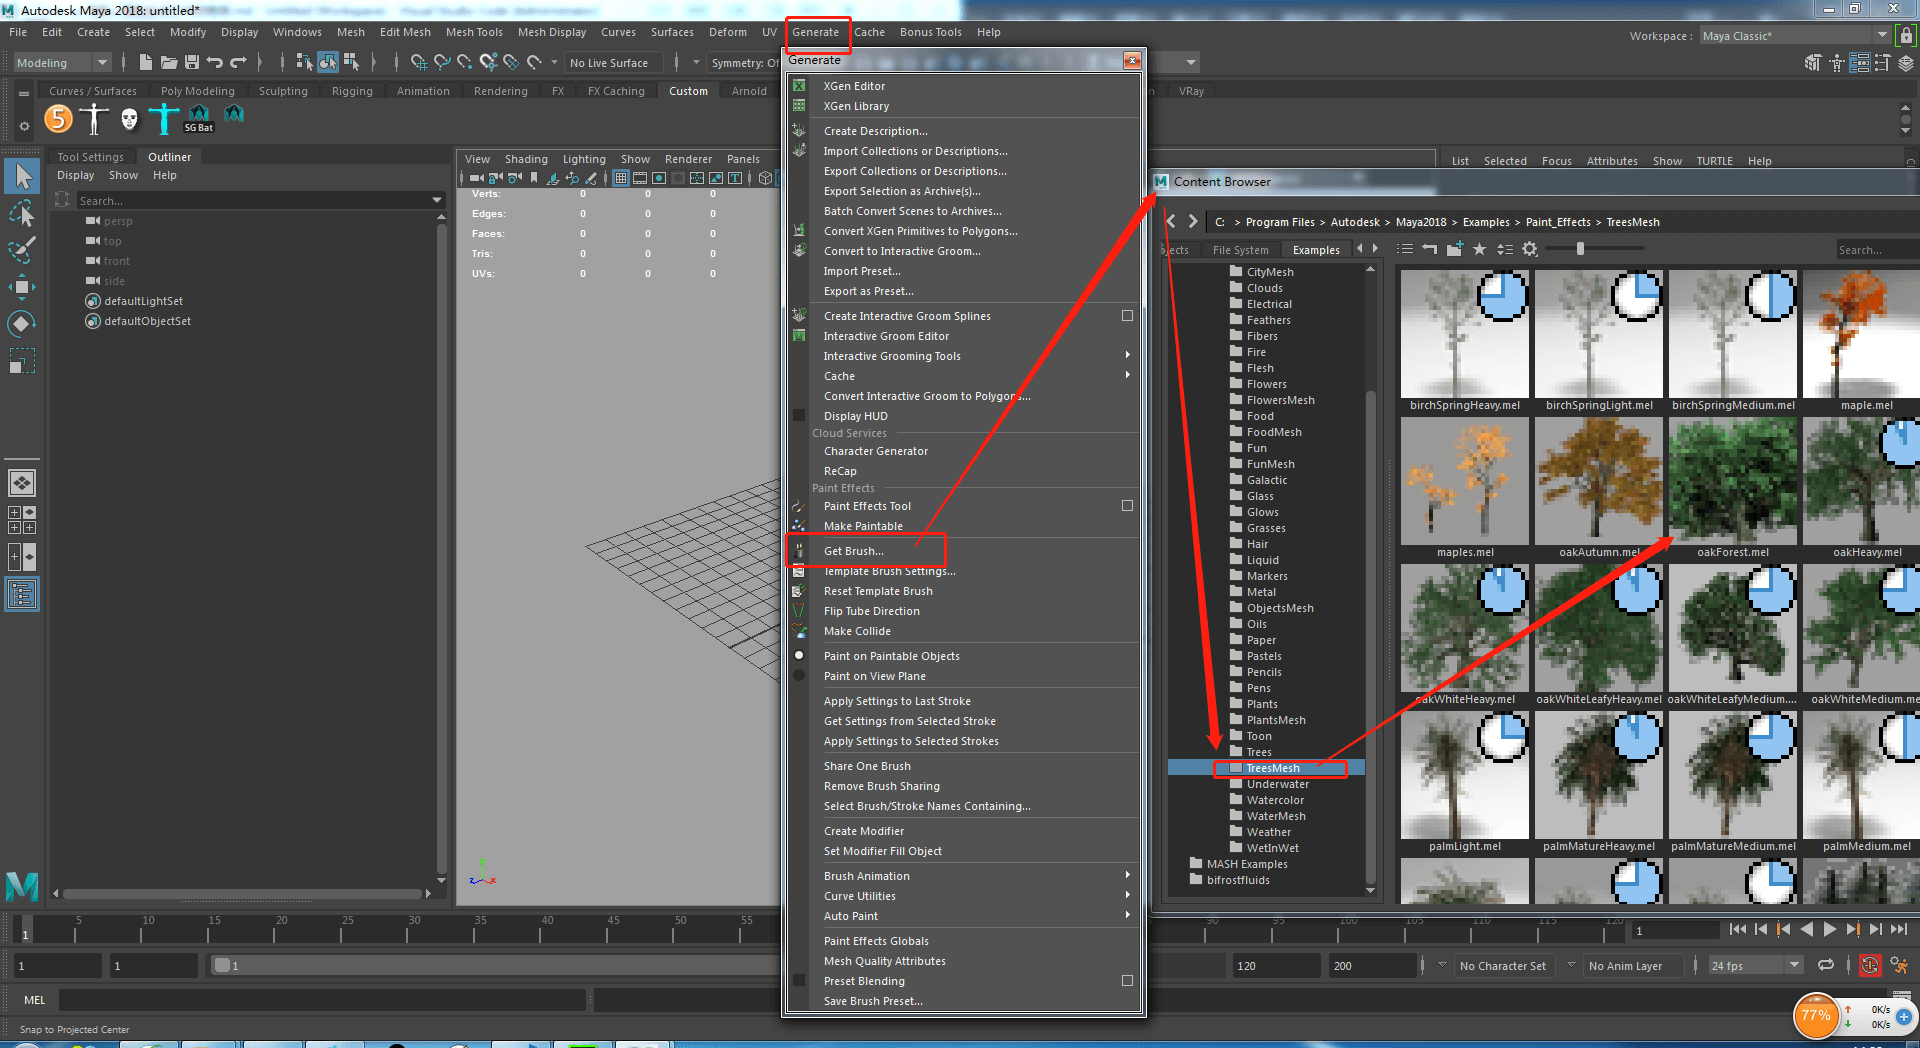Open the File System tab in Content Browser
Image resolution: width=1920 pixels, height=1048 pixels.
1240,250
